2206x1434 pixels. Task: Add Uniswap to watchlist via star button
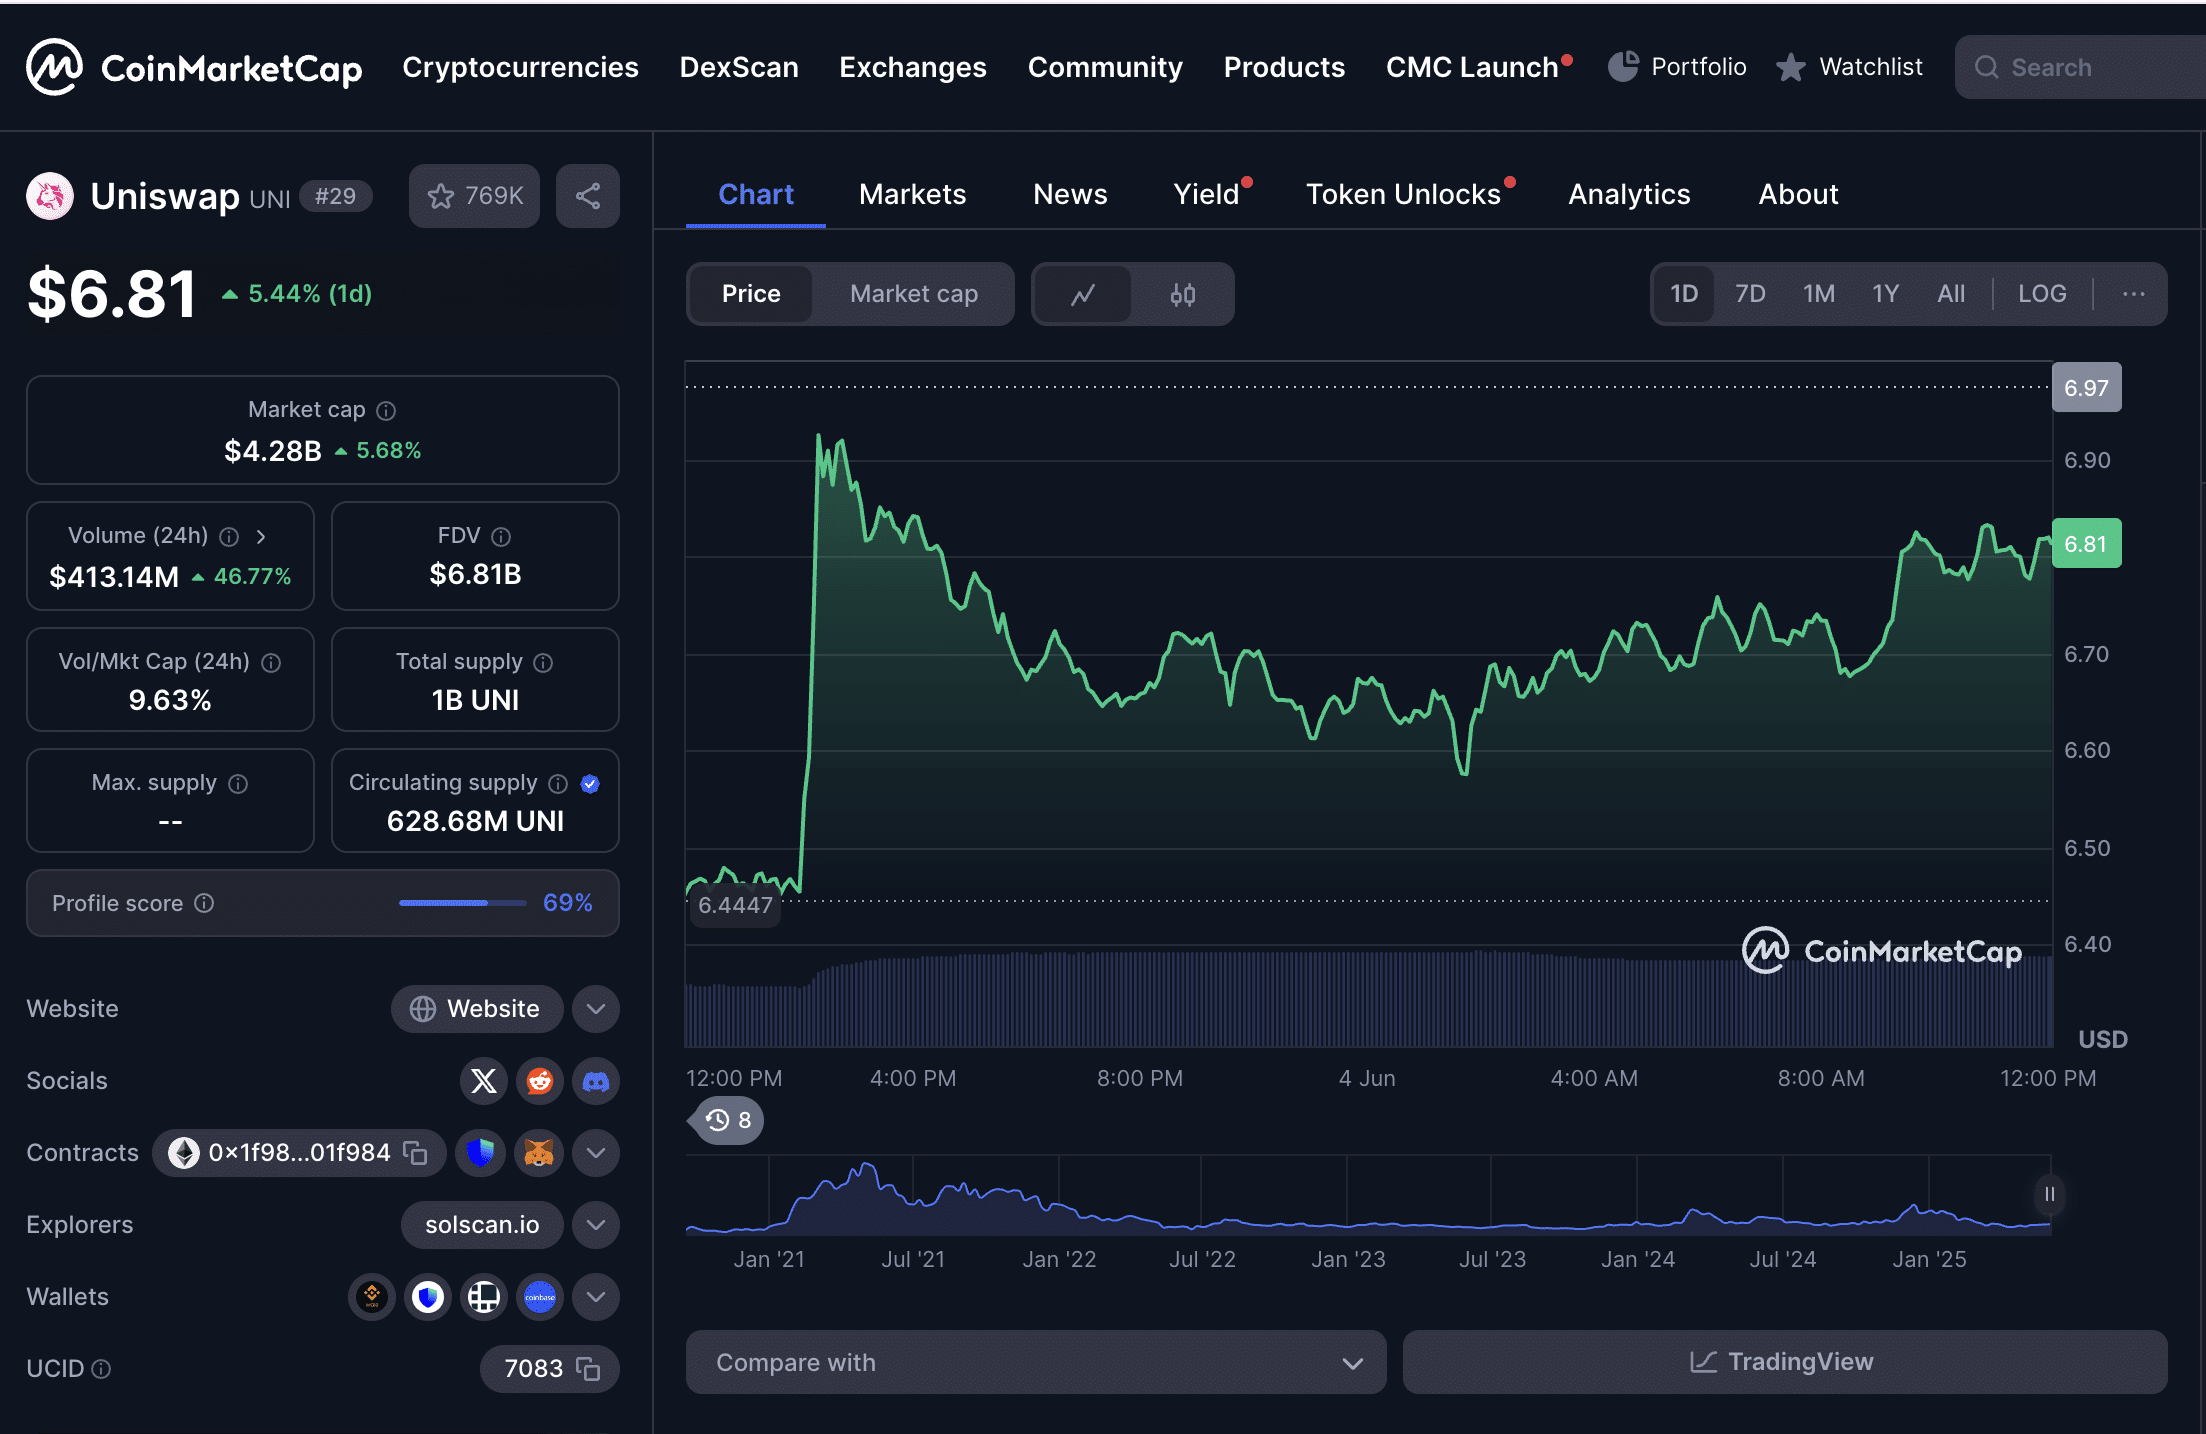click(474, 196)
